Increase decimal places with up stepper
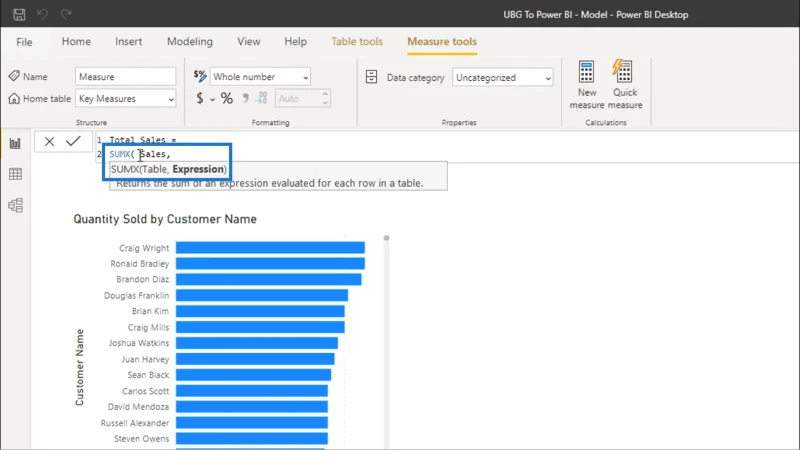This screenshot has height=450, width=800. tap(325, 94)
